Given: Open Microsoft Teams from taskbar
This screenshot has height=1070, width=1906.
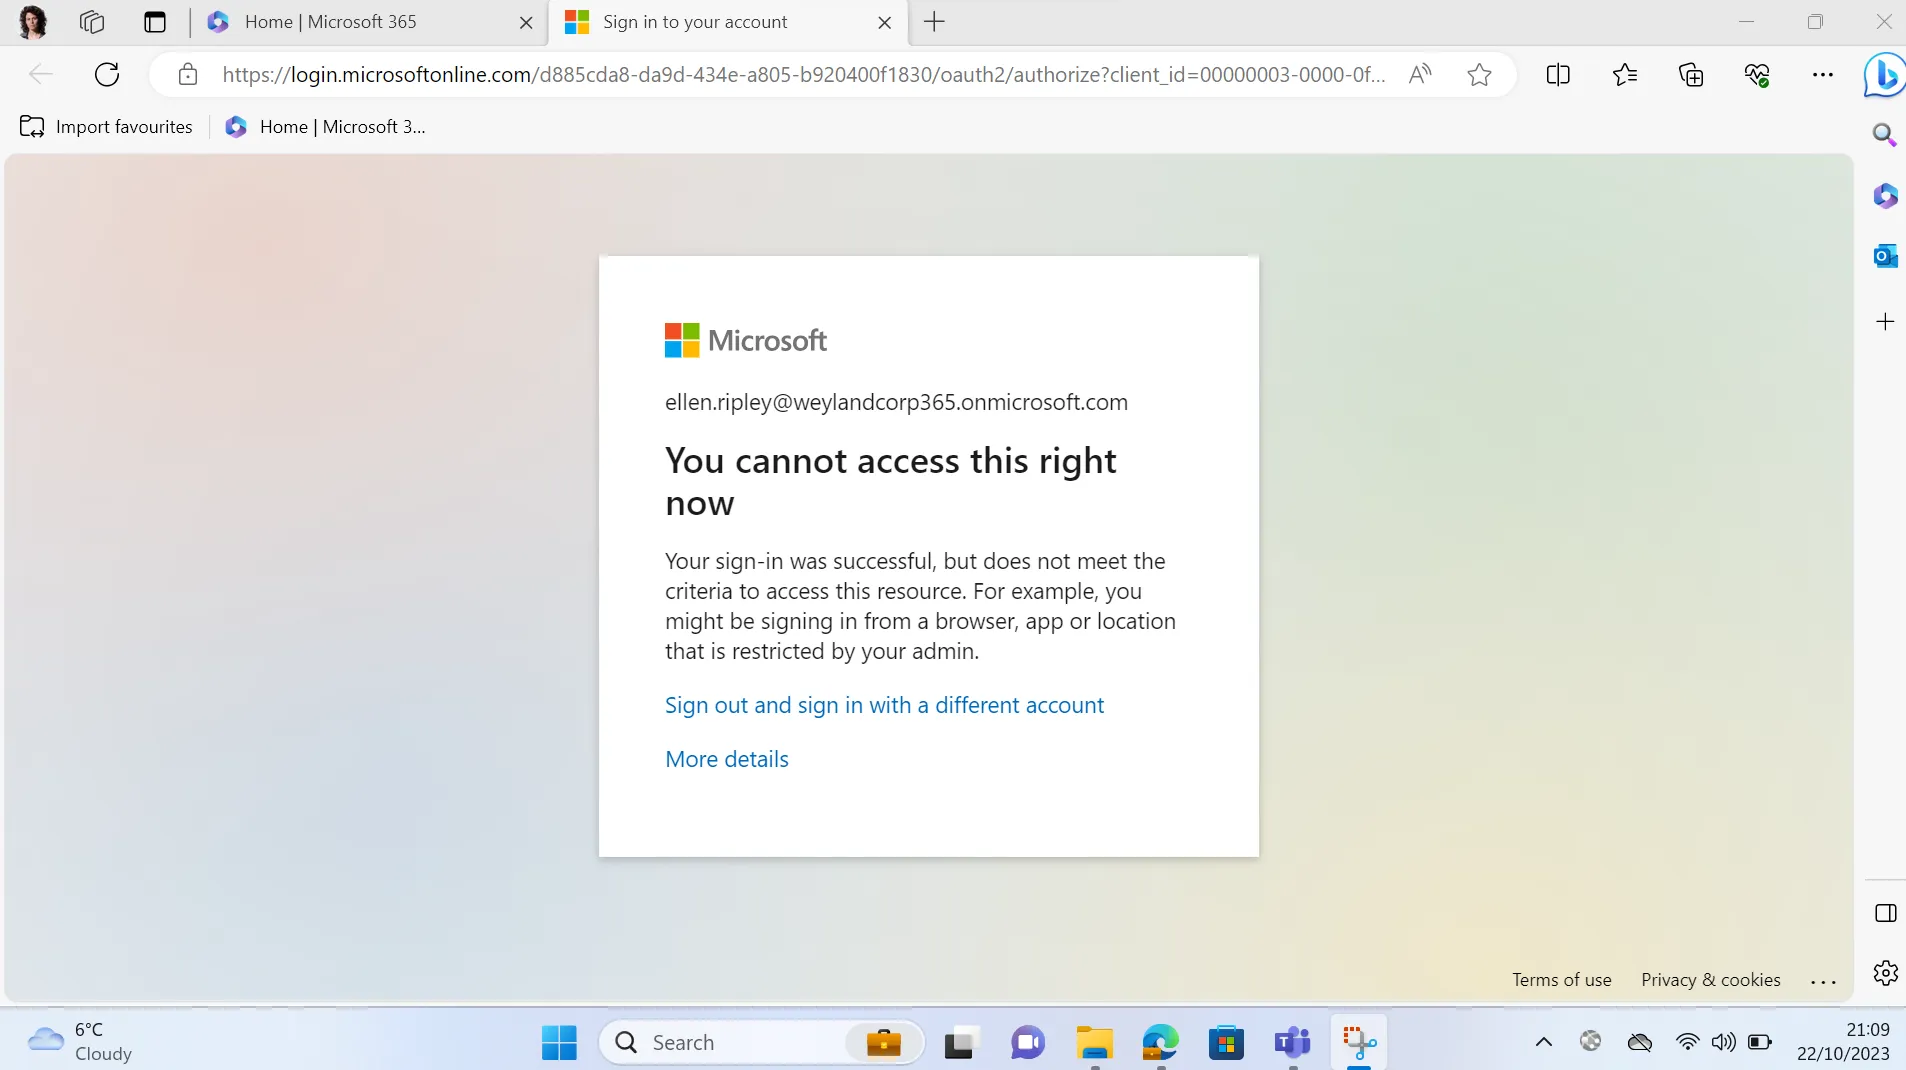Looking at the screenshot, I should point(1293,1042).
